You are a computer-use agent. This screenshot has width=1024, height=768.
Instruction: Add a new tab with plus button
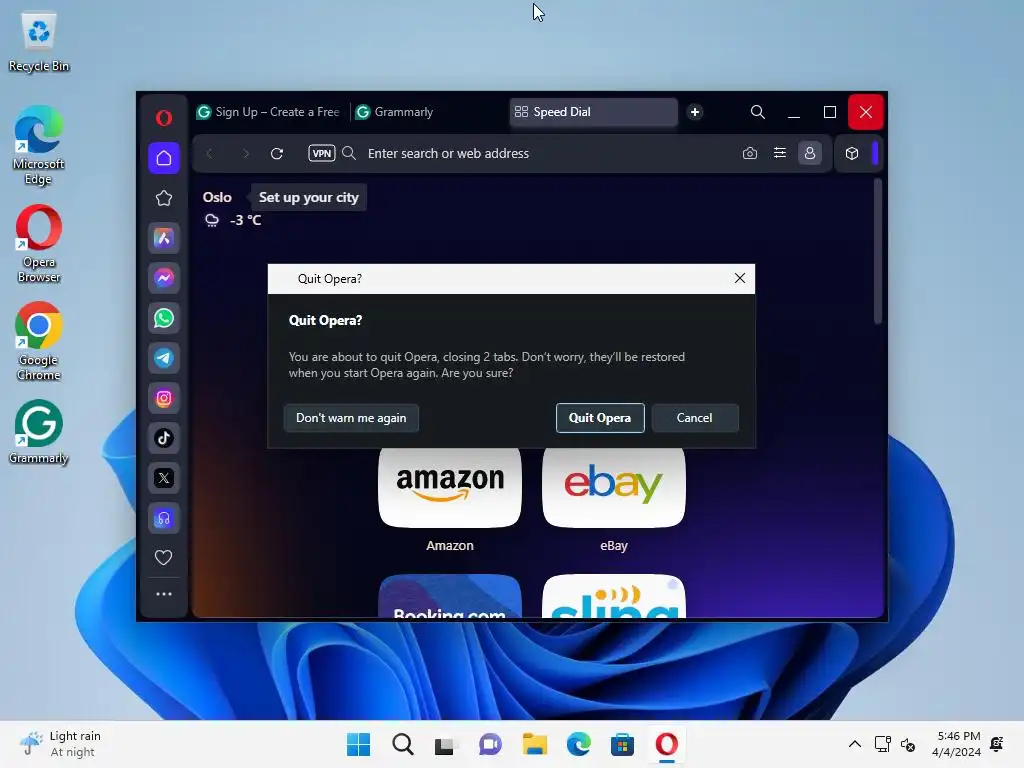point(695,112)
